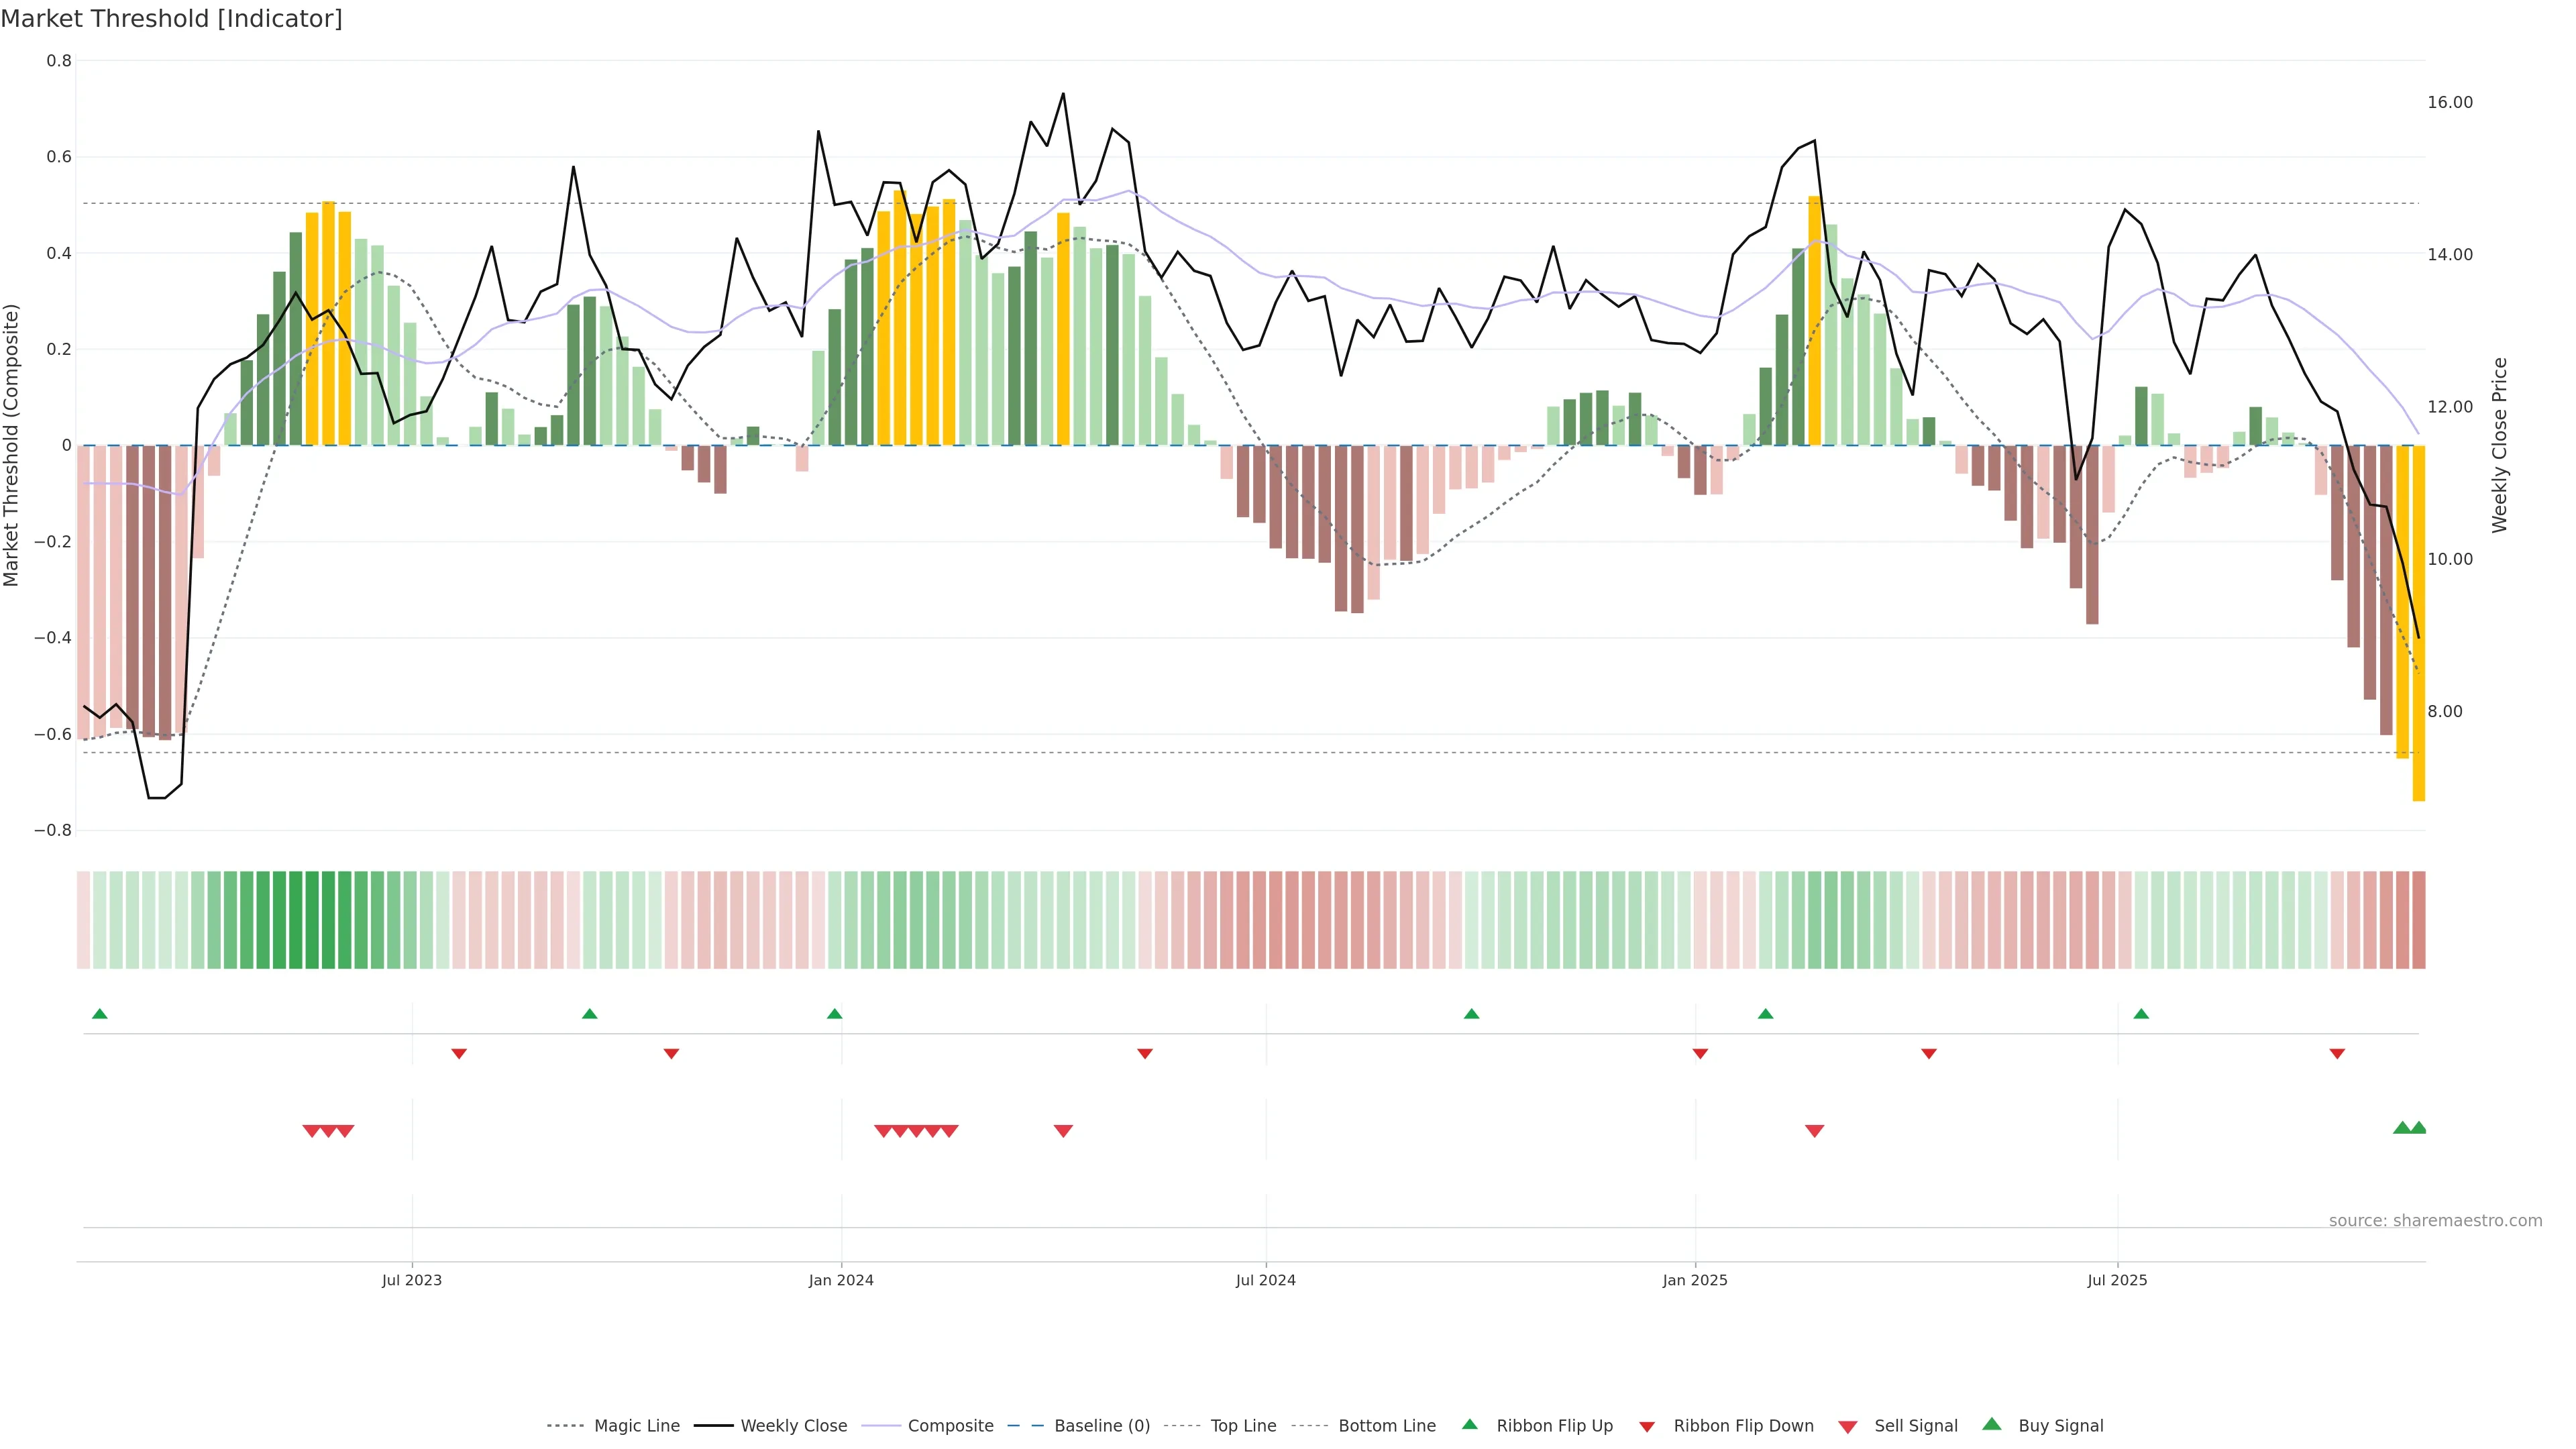Click the Jan 2024 x-axis tick label
This screenshot has width=2576, height=1449.
841,1280
